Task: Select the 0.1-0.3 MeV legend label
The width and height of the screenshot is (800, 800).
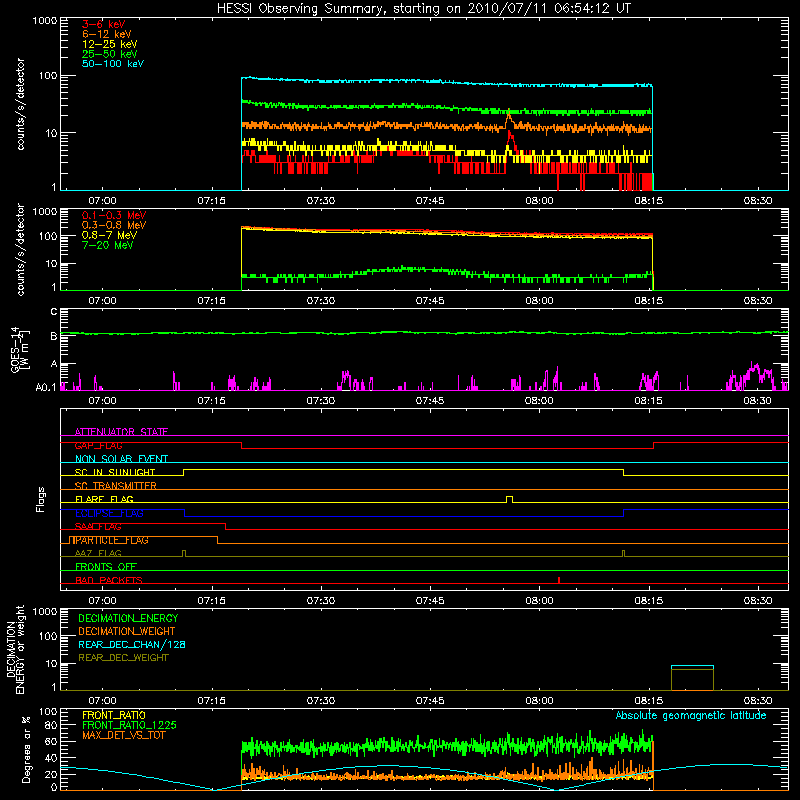Action: coord(114,215)
